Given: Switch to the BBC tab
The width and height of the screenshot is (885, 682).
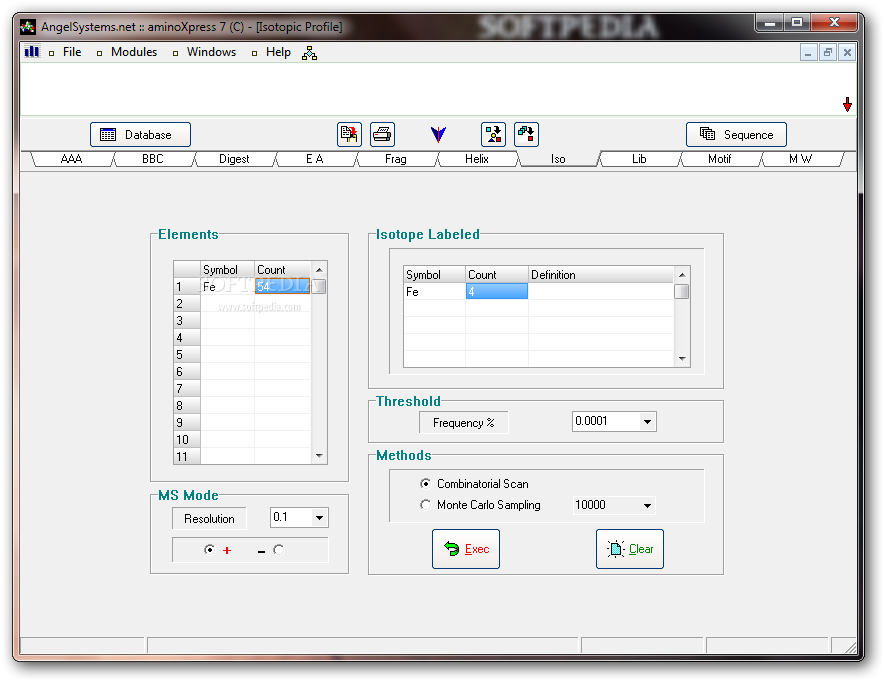Looking at the screenshot, I should tap(153, 159).
